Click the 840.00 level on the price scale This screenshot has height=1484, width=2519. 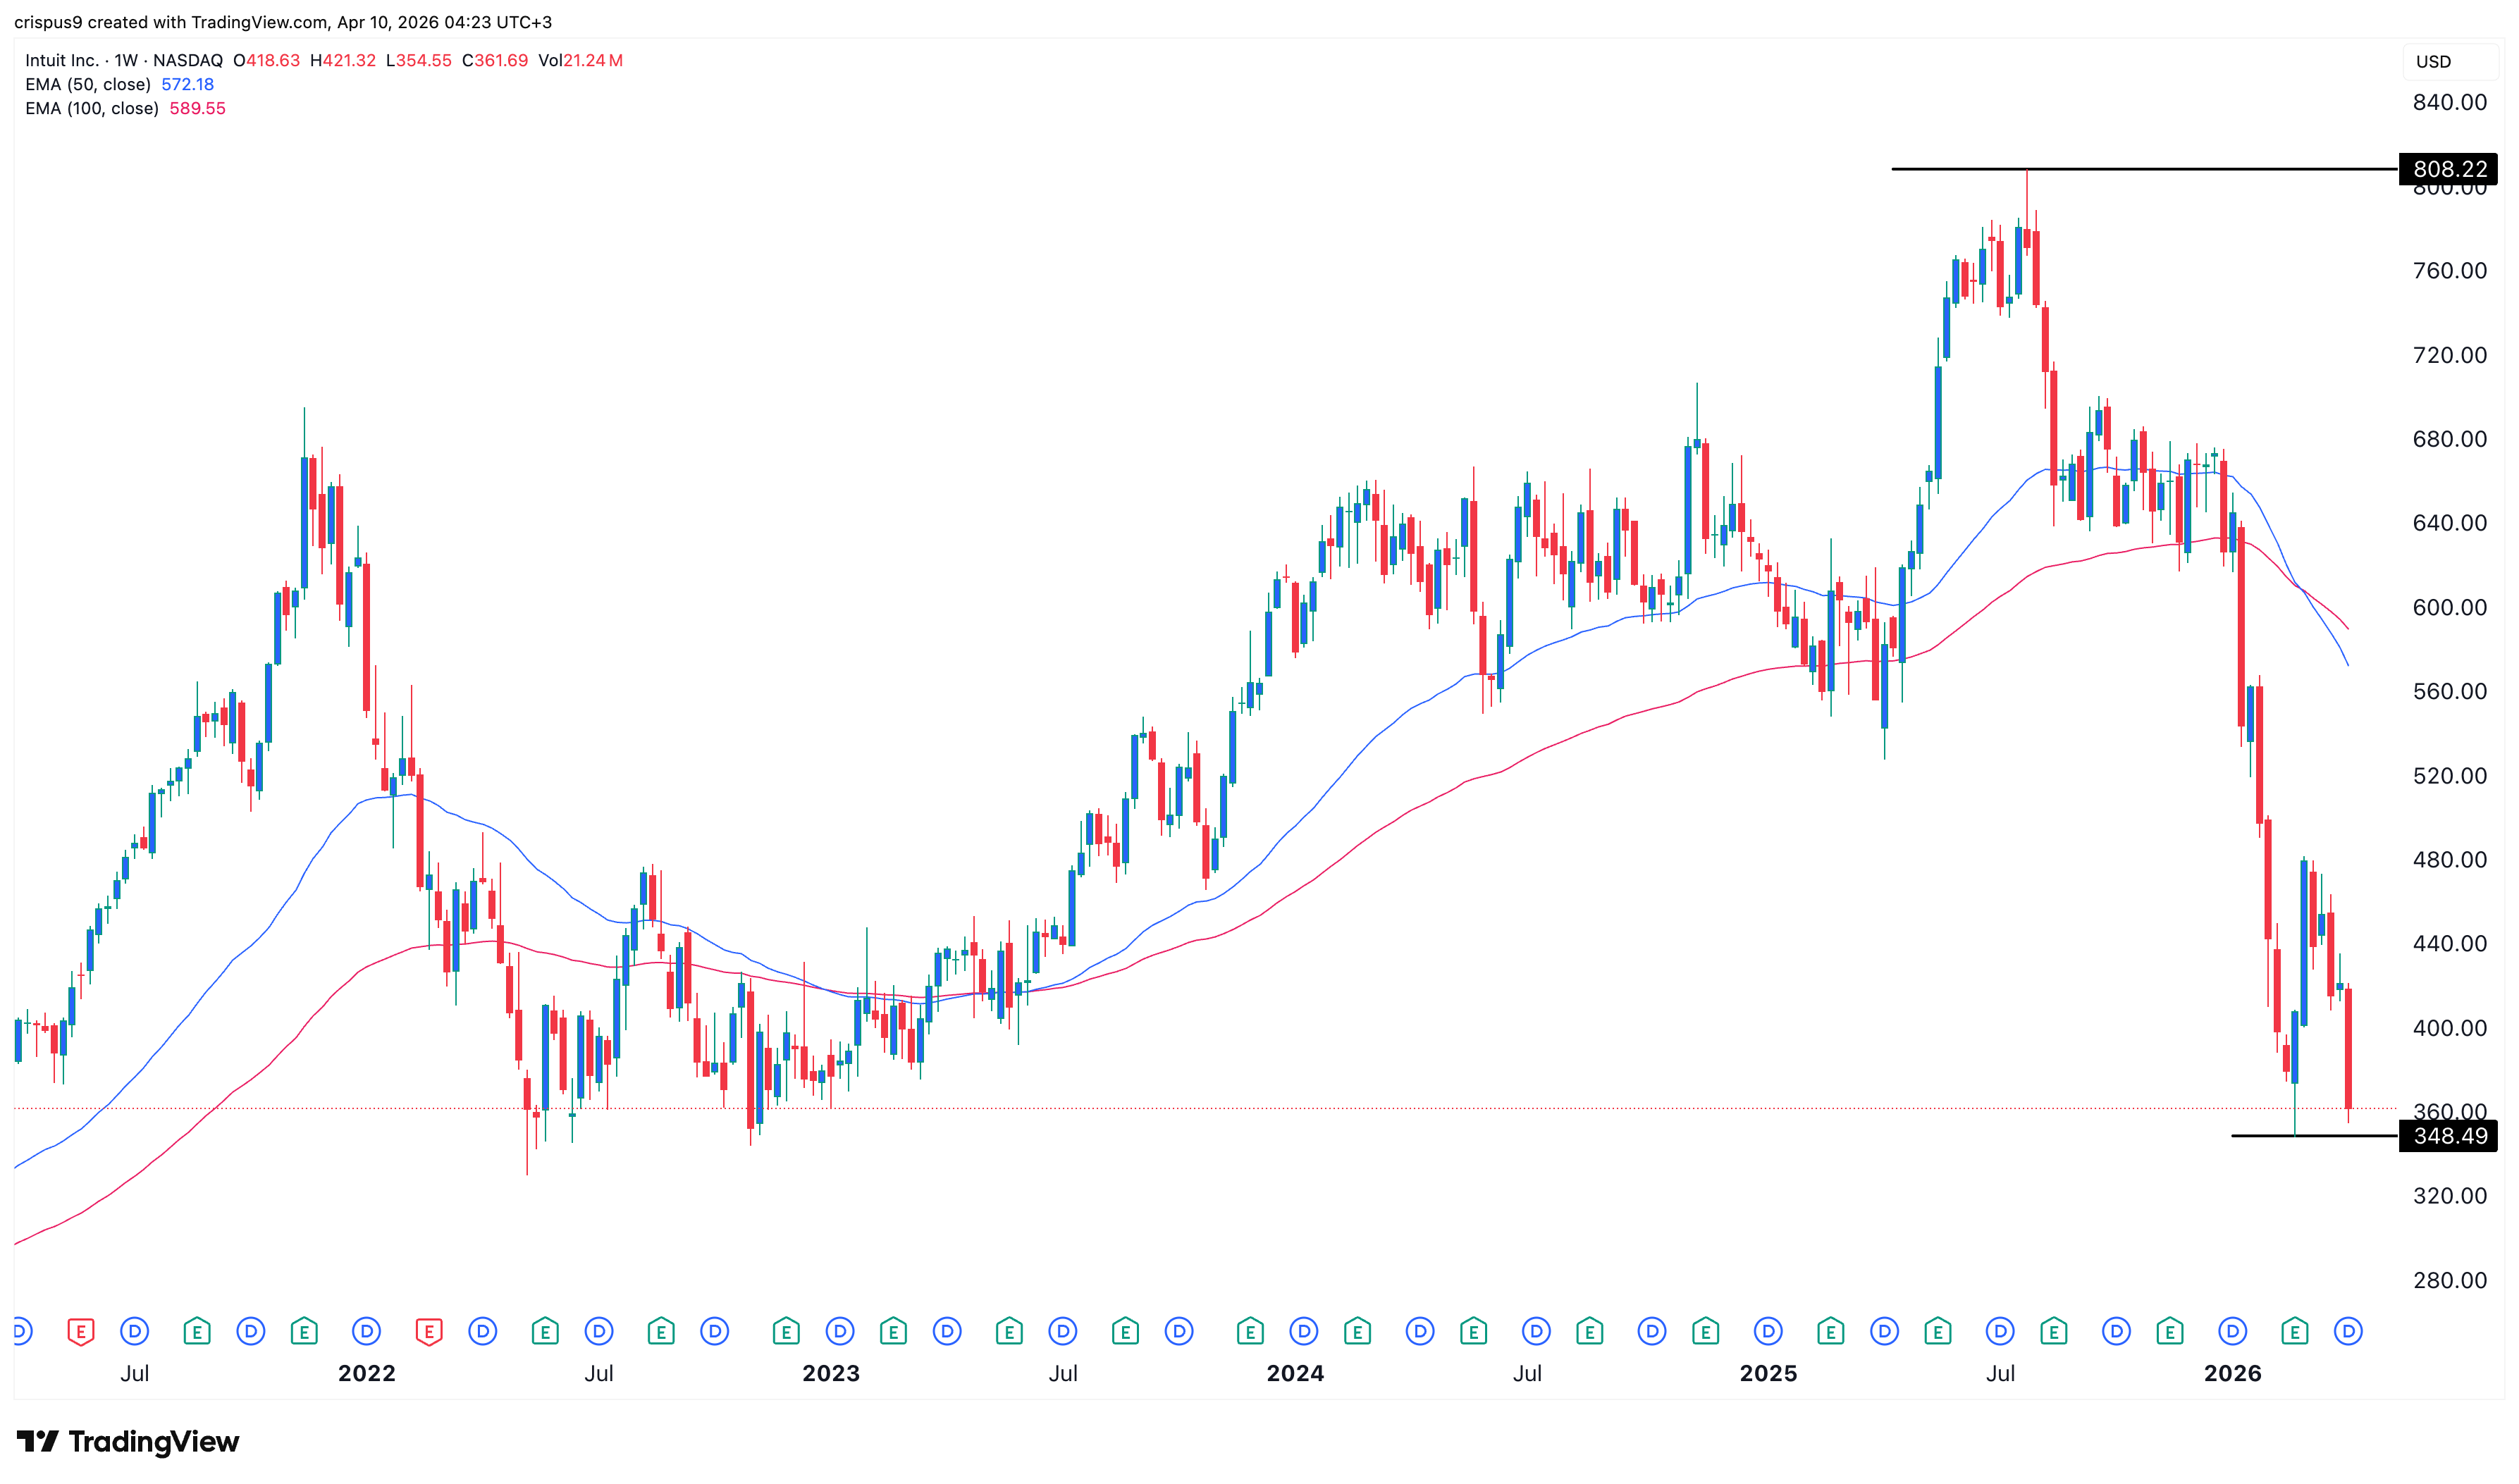point(2449,102)
